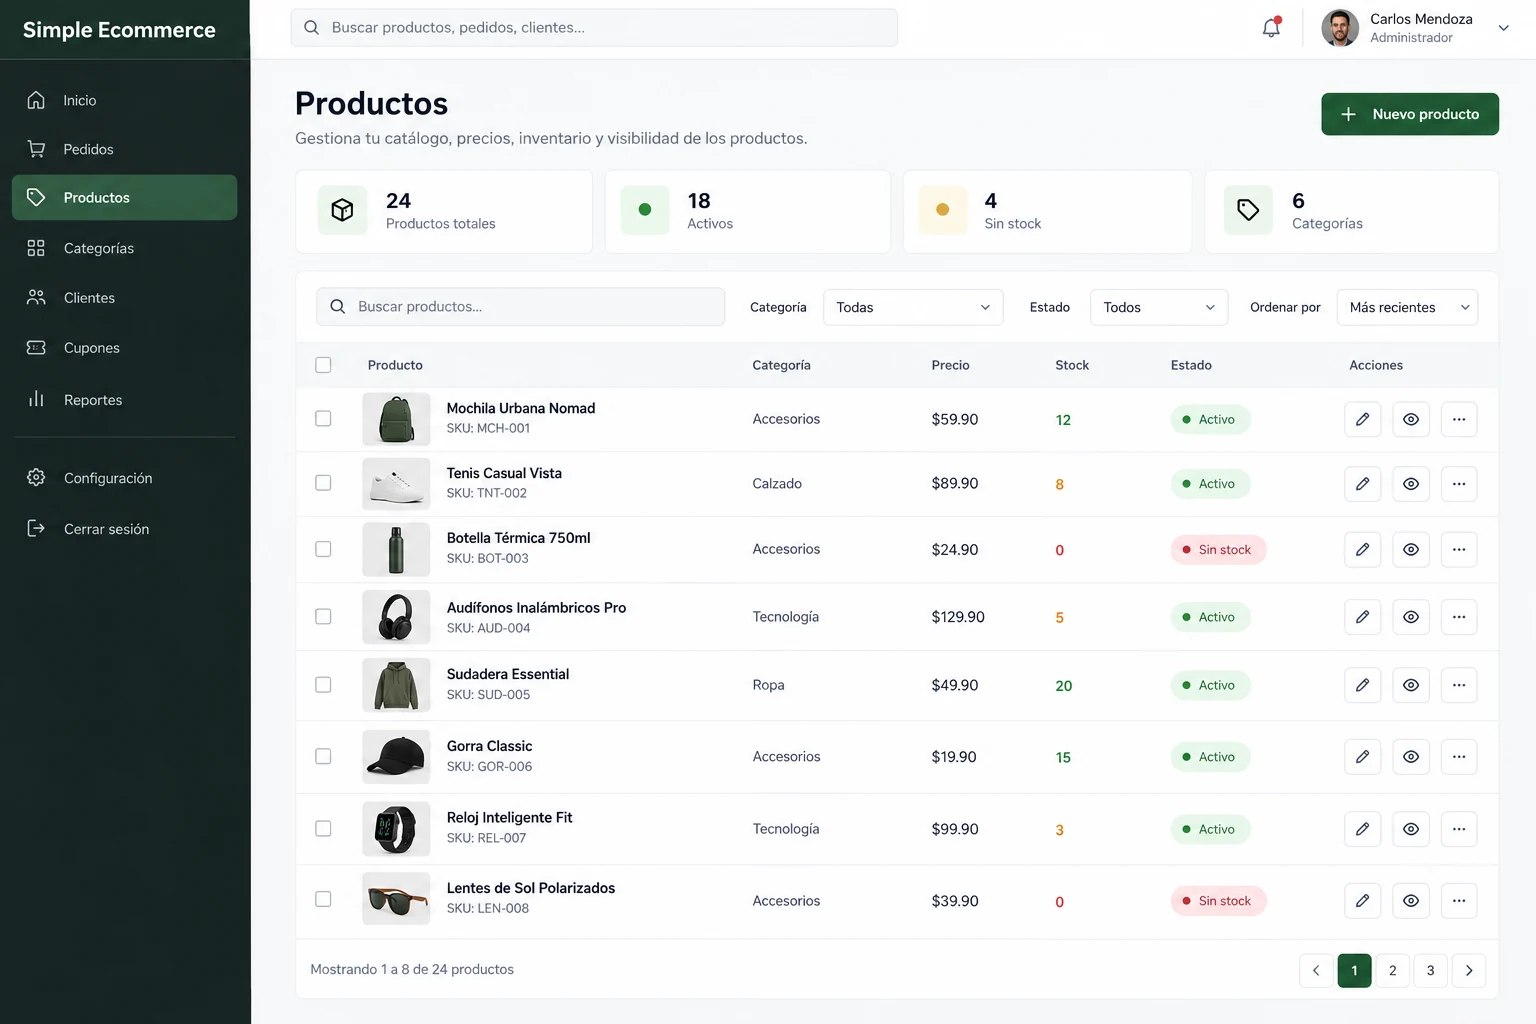Viewport: 1536px width, 1024px height.
Task: Click the Productos totales box icon
Action: click(343, 210)
